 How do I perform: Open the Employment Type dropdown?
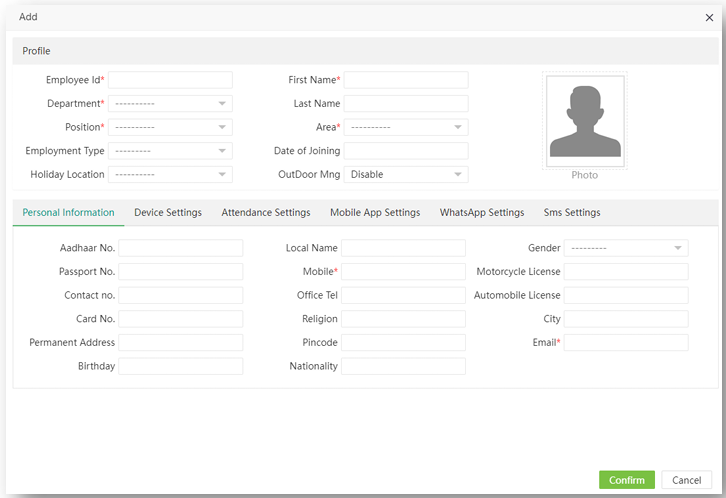[170, 151]
